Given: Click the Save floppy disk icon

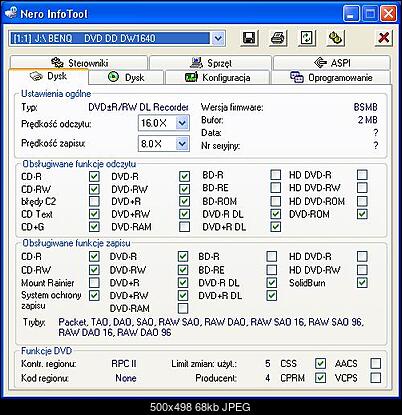Looking at the screenshot, I should point(249,38).
